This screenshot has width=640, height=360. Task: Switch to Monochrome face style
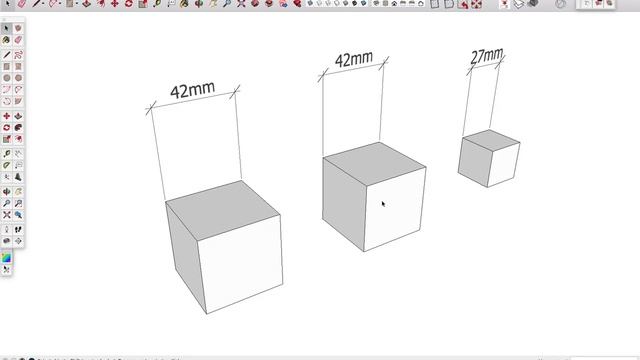pyautogui.click(x=364, y=3)
